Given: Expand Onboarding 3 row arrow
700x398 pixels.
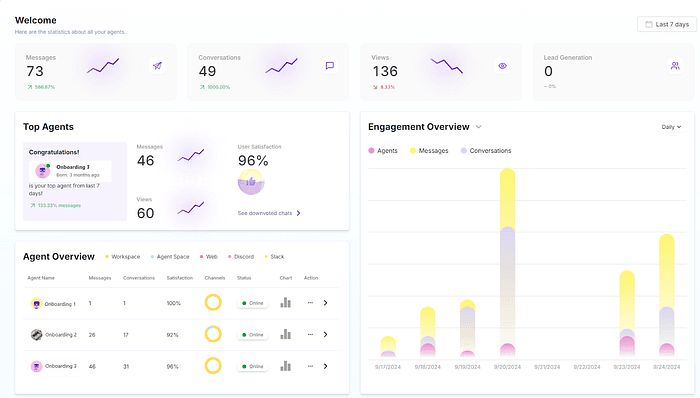Looking at the screenshot, I should pyautogui.click(x=325, y=366).
